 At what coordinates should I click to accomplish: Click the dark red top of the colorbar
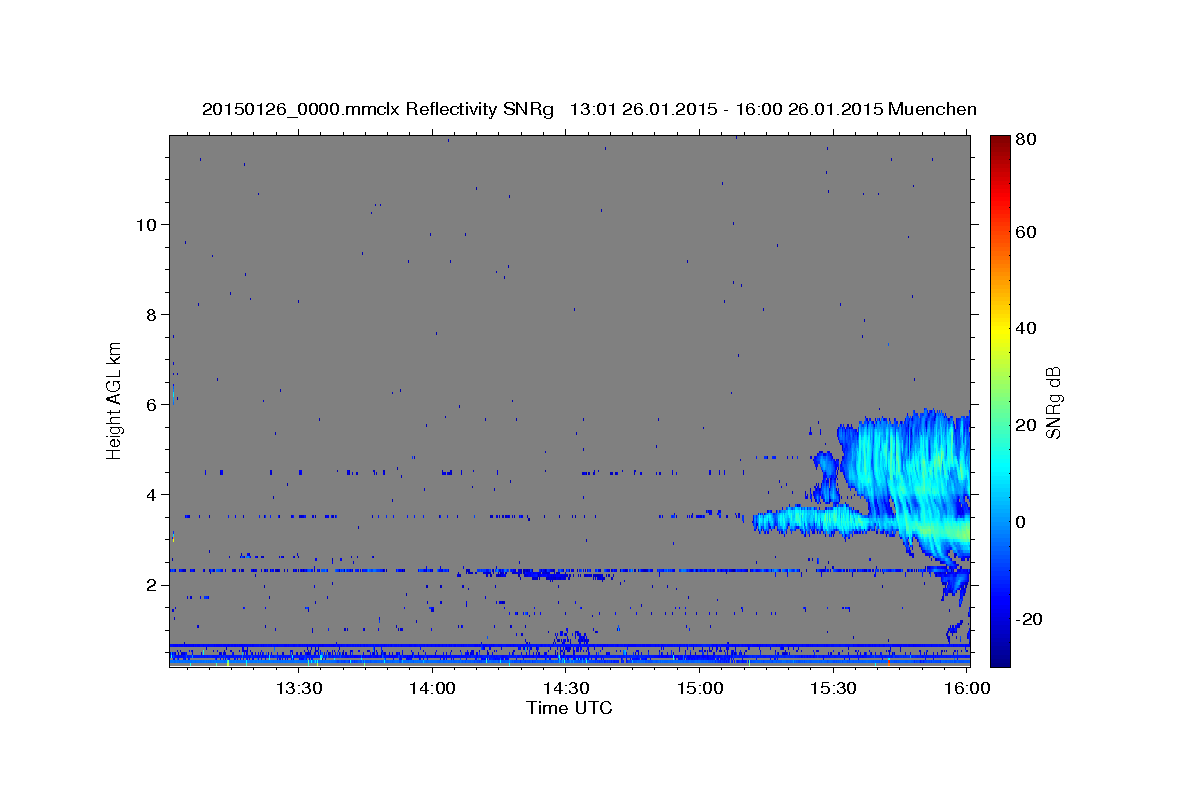(x=999, y=143)
